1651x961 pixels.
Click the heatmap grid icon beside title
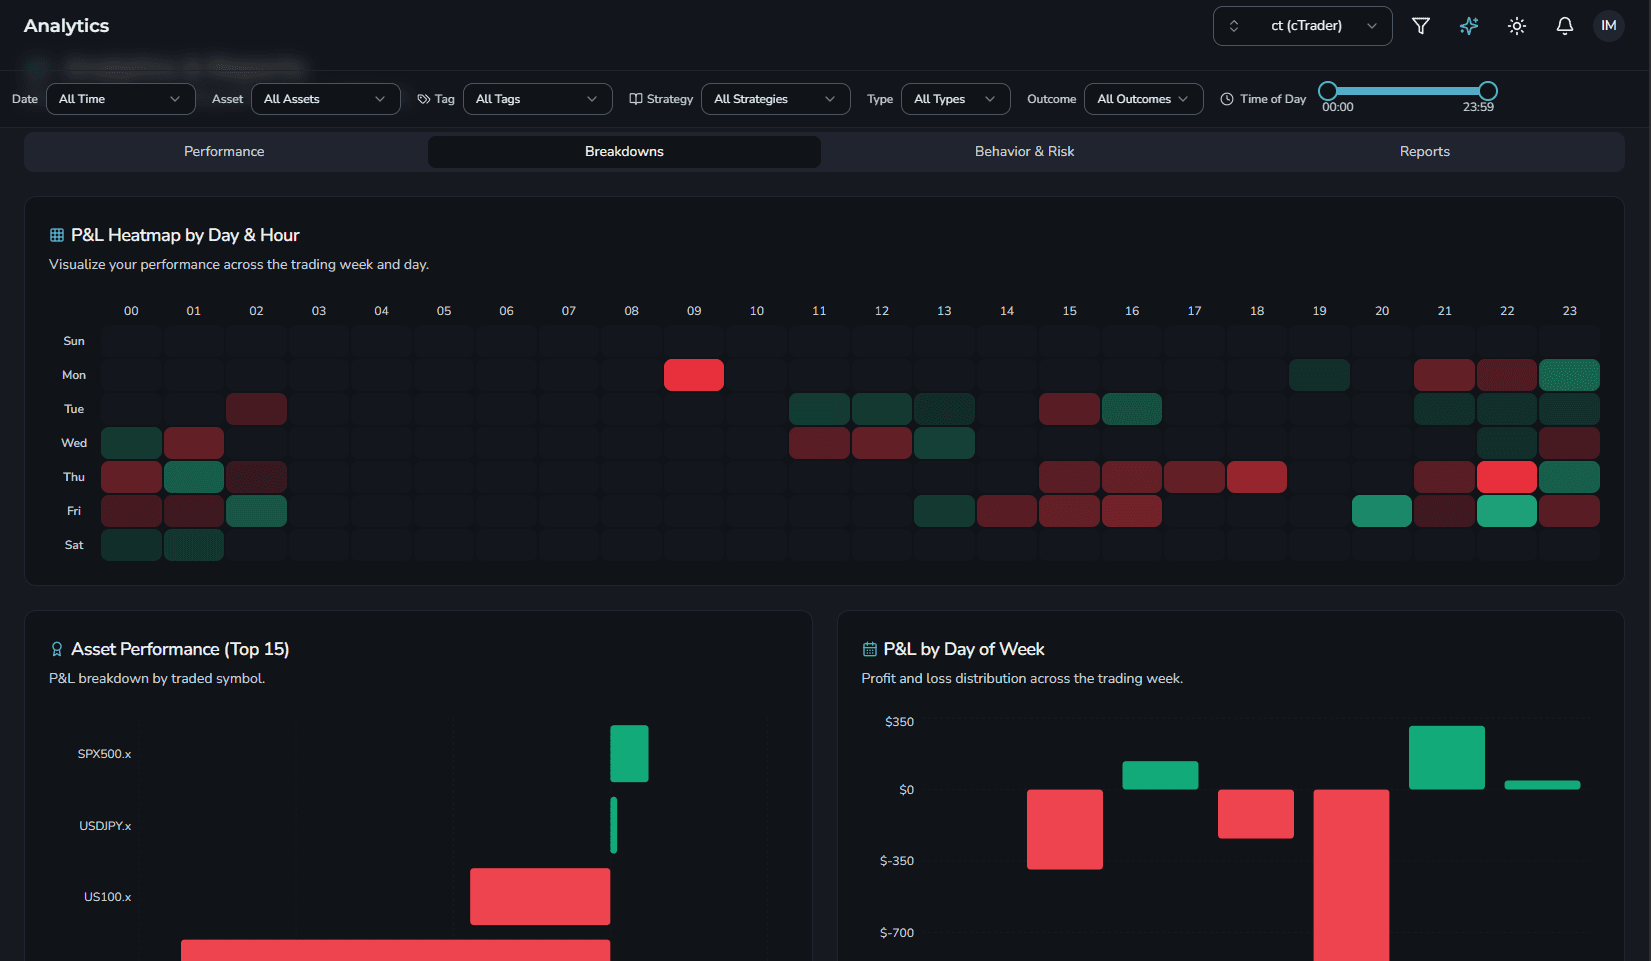pos(57,235)
